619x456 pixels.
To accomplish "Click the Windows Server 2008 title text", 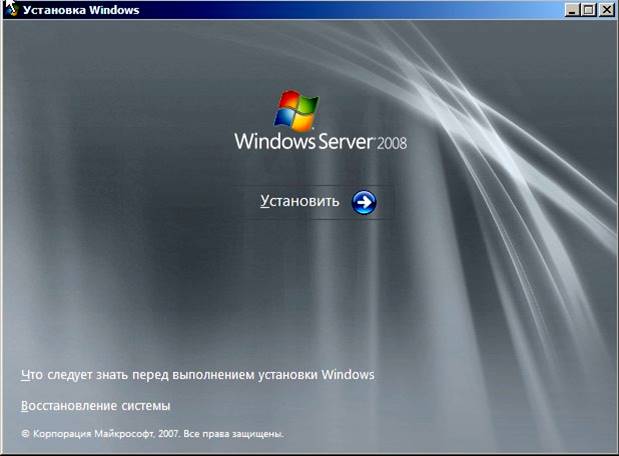I will point(320,141).
